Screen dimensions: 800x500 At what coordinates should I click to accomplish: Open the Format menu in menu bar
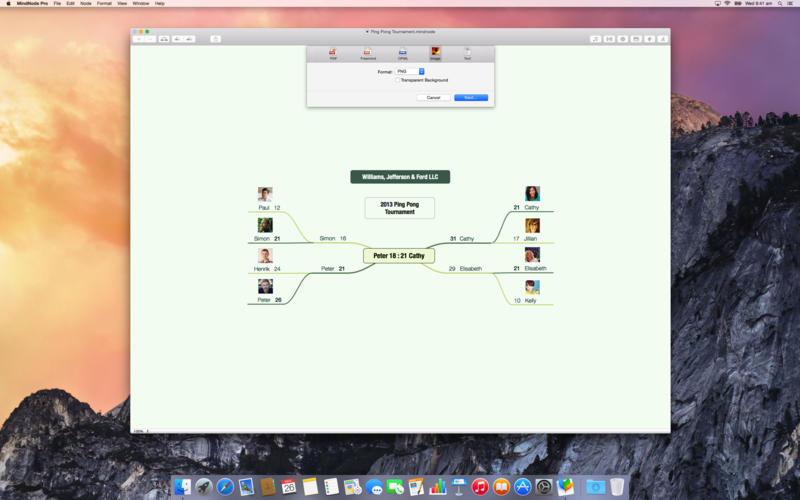coord(104,3)
